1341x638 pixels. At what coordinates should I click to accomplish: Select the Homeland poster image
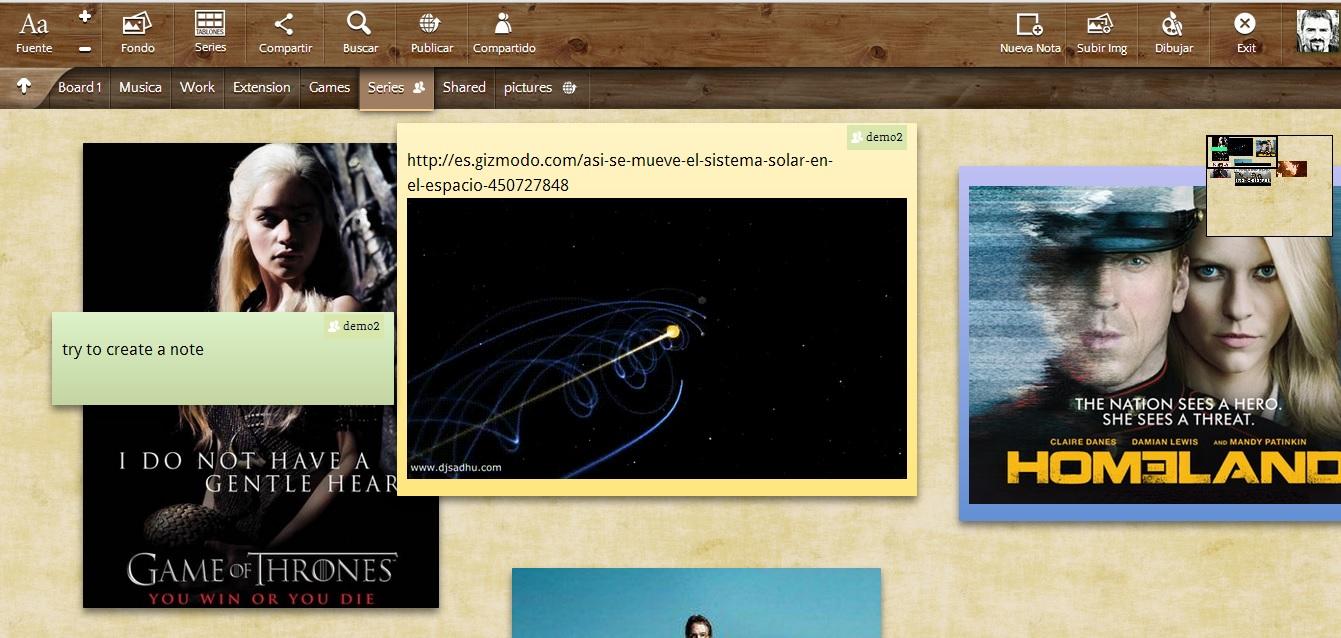1155,344
